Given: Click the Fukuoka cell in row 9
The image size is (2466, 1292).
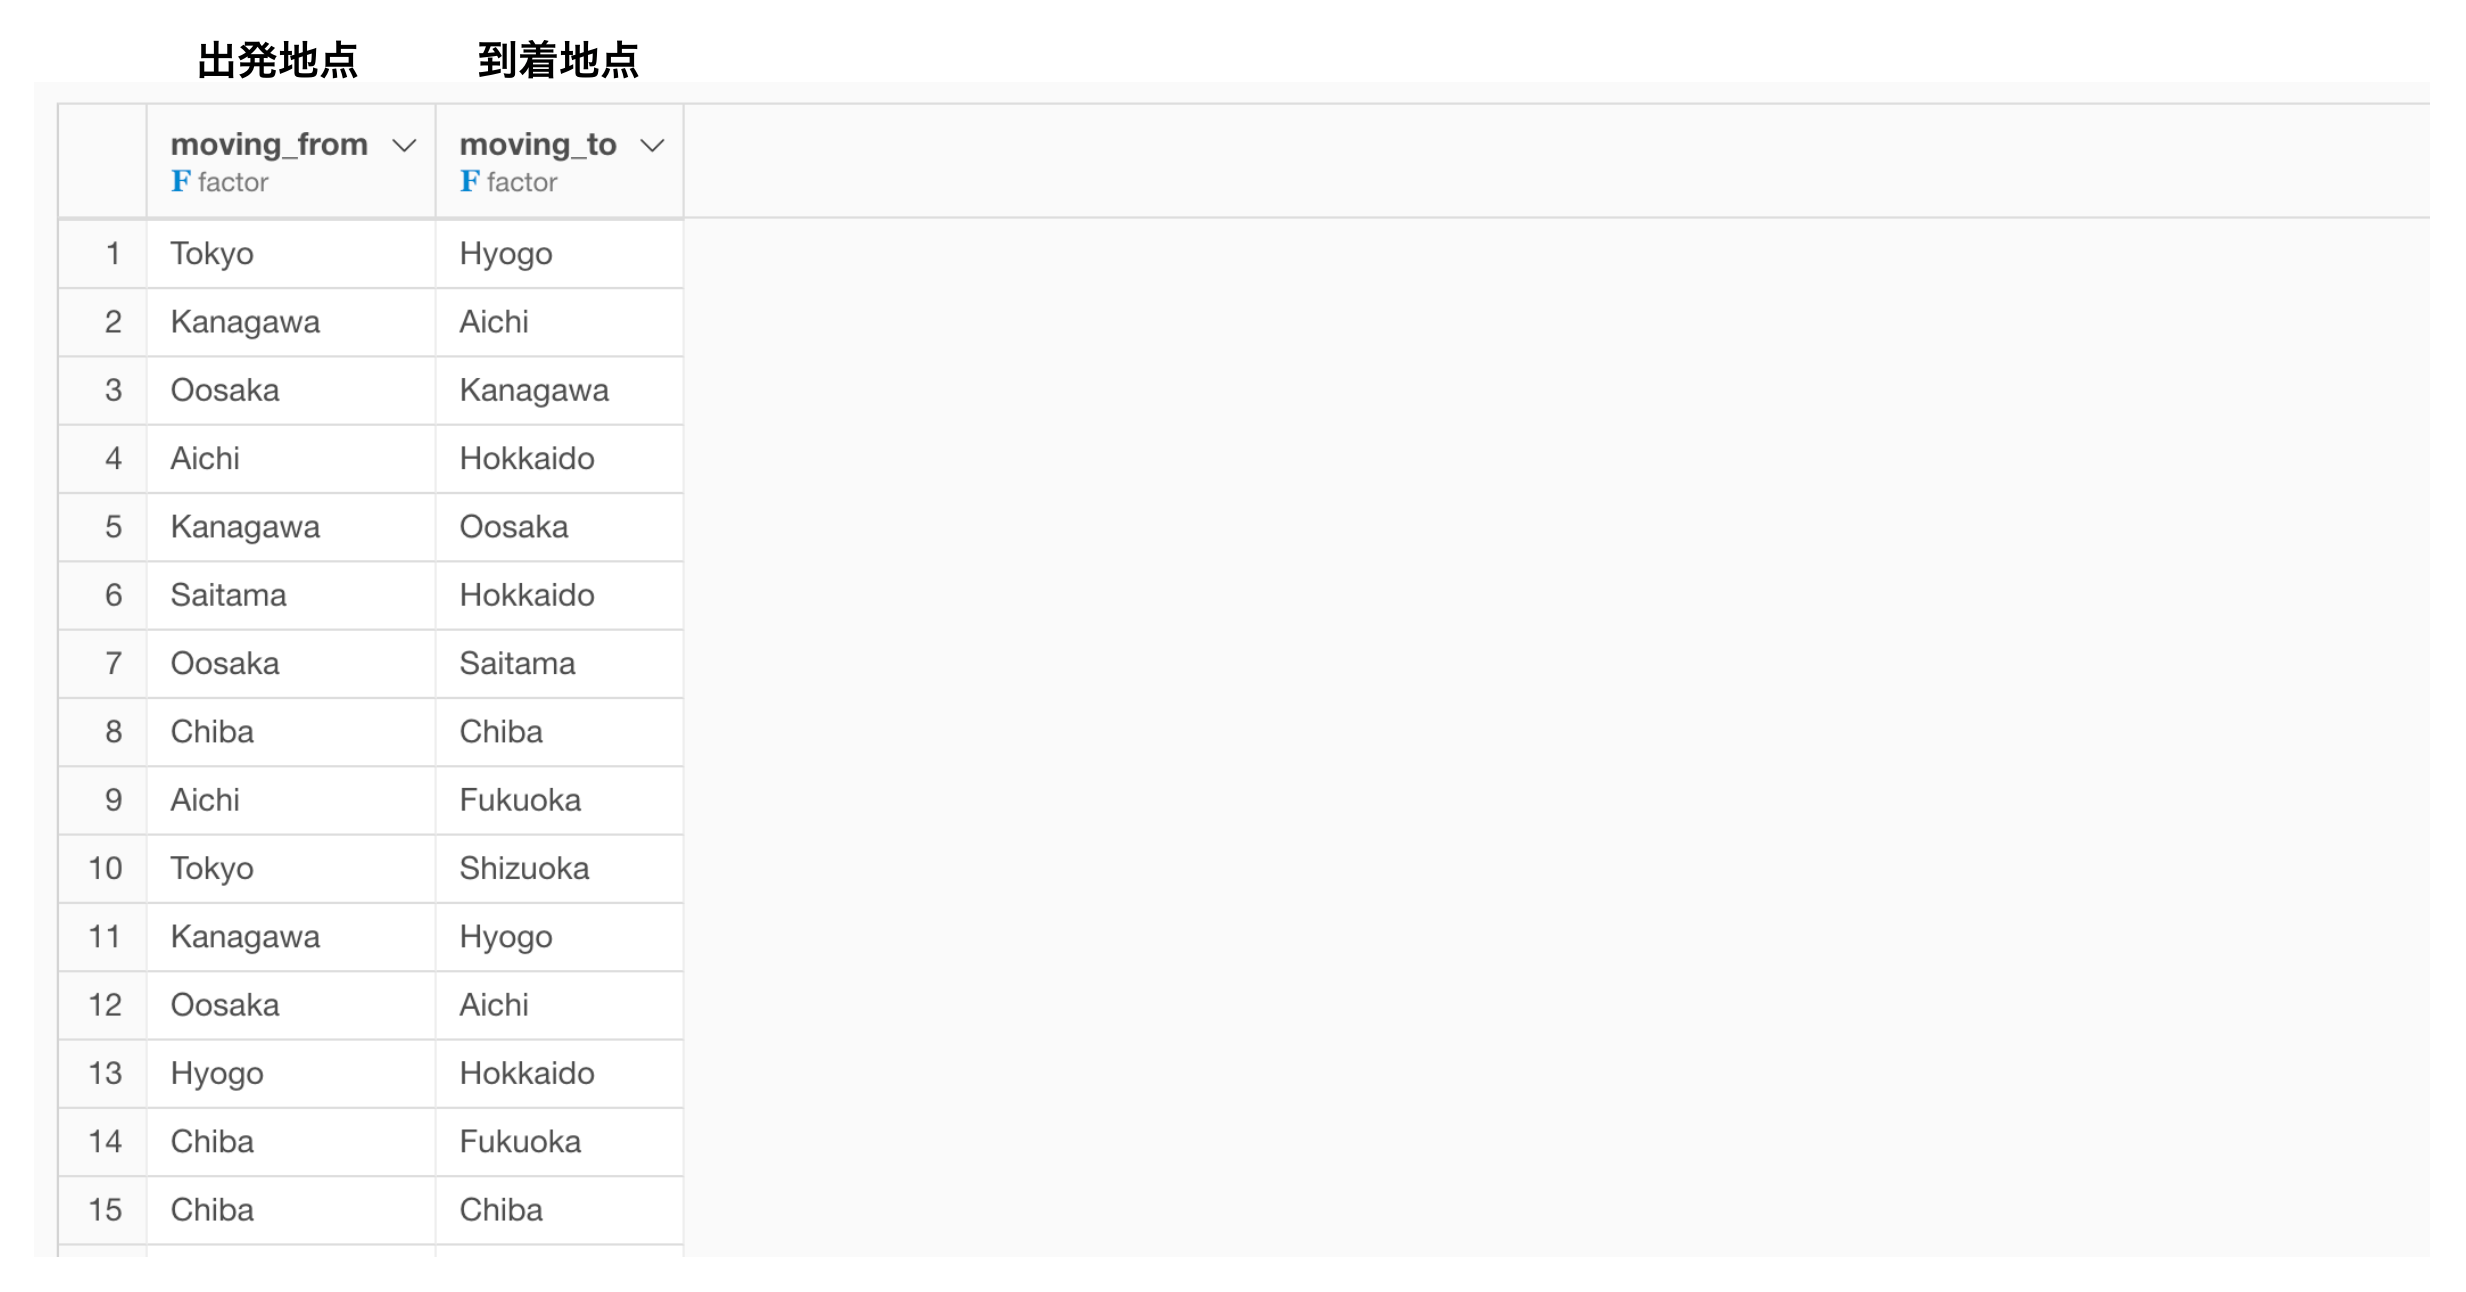Looking at the screenshot, I should pyautogui.click(x=560, y=801).
